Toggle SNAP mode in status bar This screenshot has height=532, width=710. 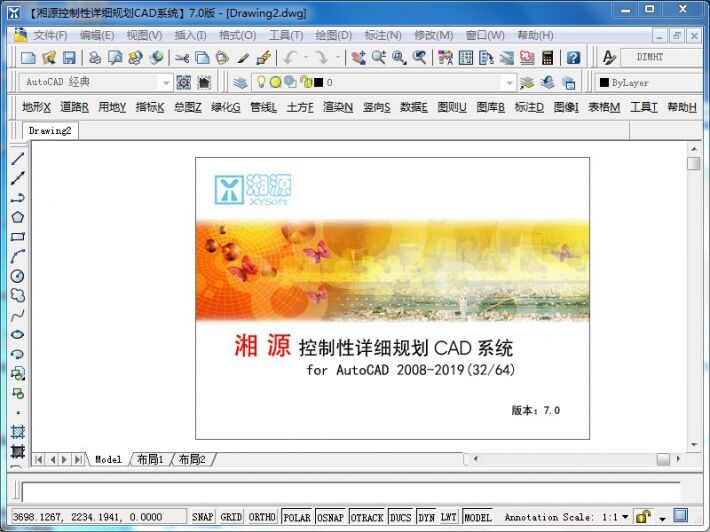(x=202, y=517)
